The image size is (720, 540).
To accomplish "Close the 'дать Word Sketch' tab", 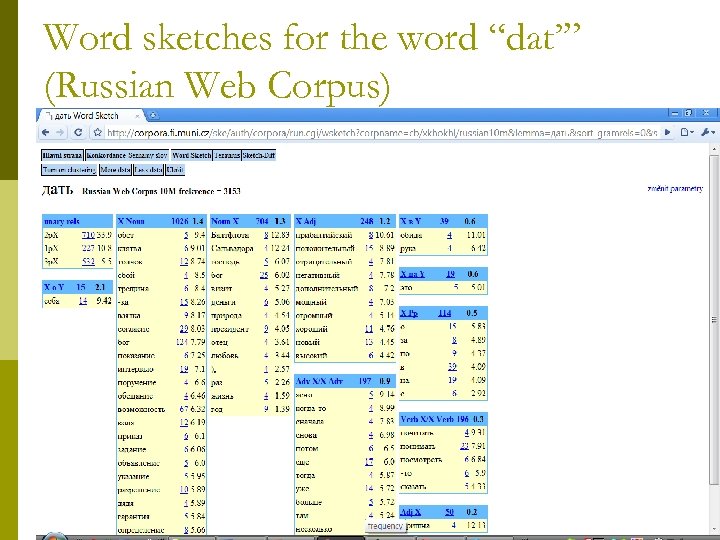I will coord(137,116).
